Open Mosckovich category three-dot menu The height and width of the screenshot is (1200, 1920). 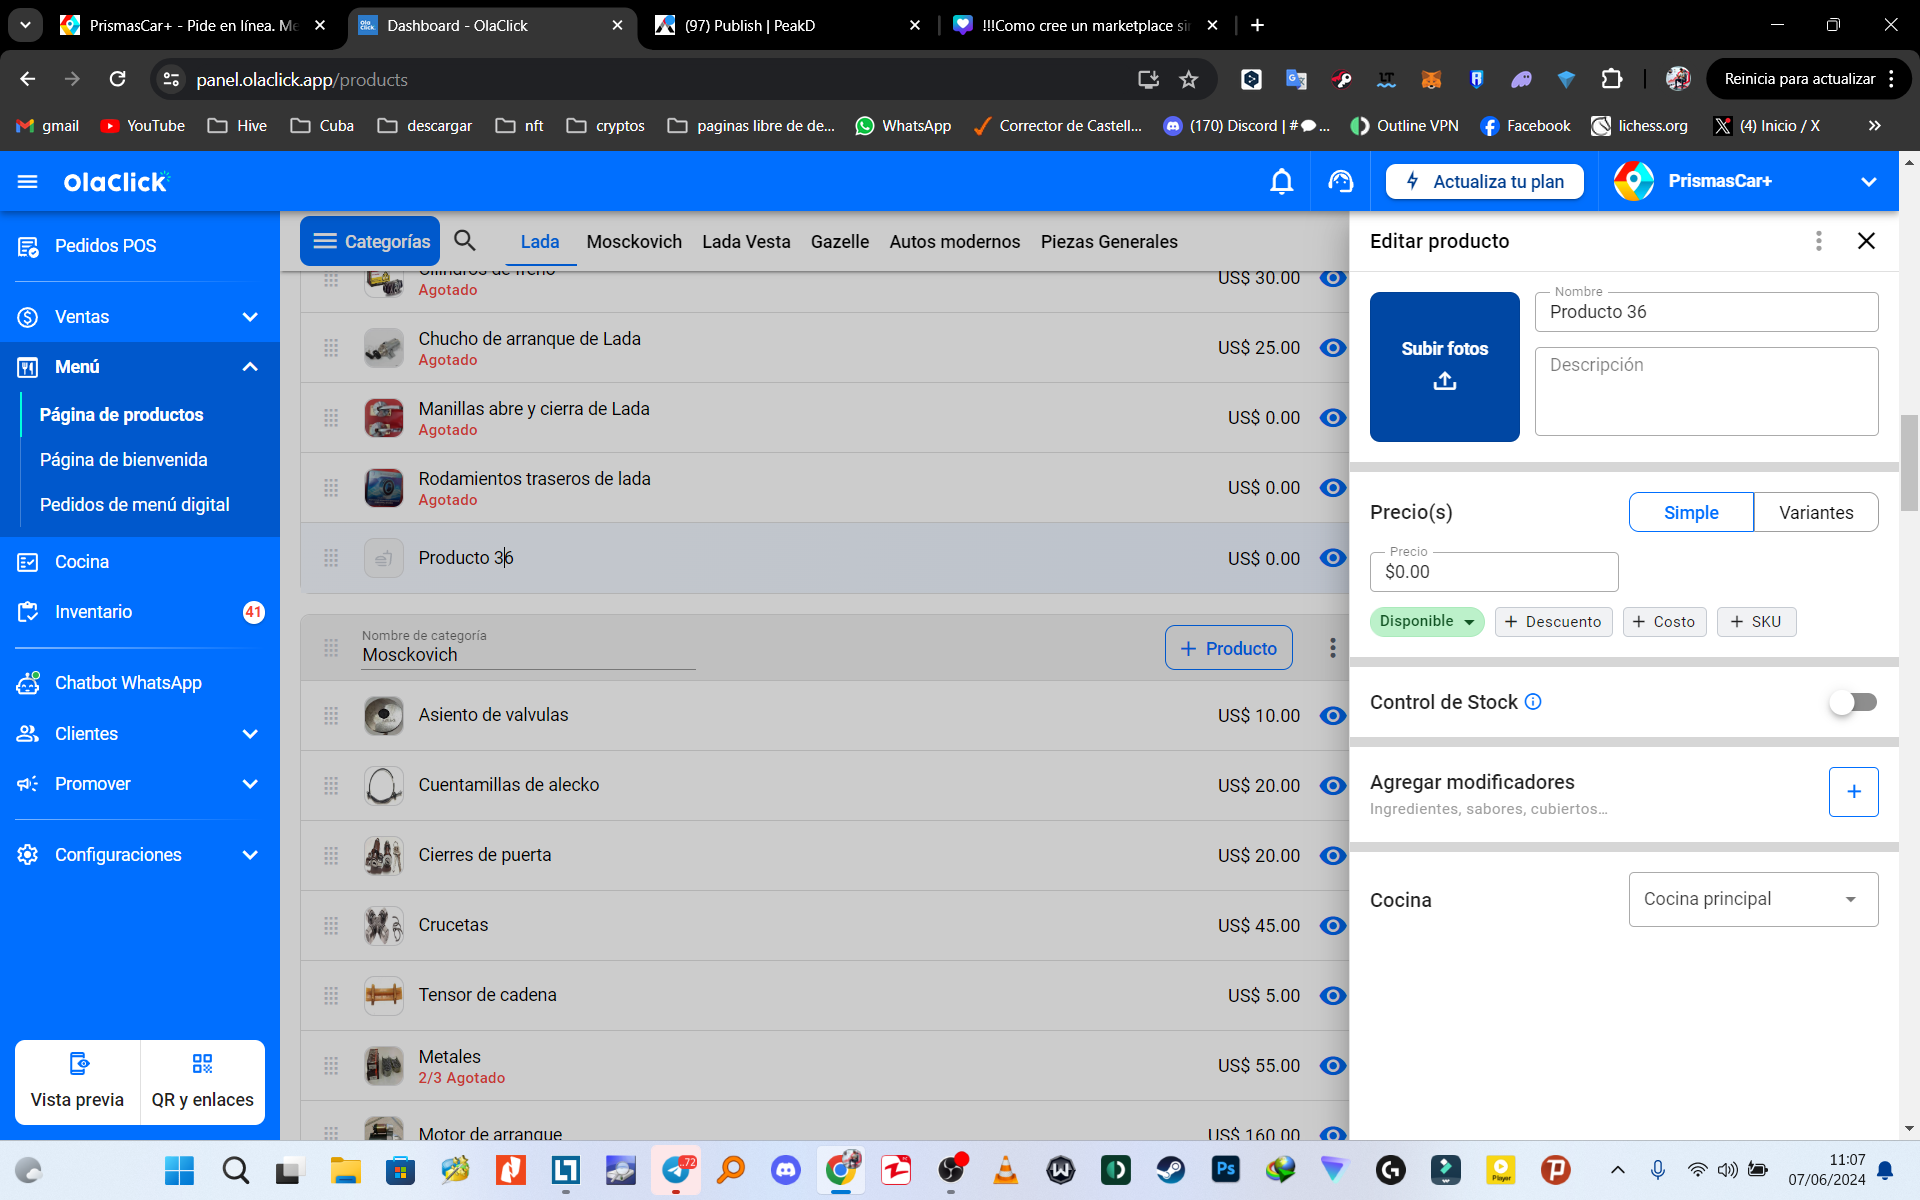tap(1332, 648)
